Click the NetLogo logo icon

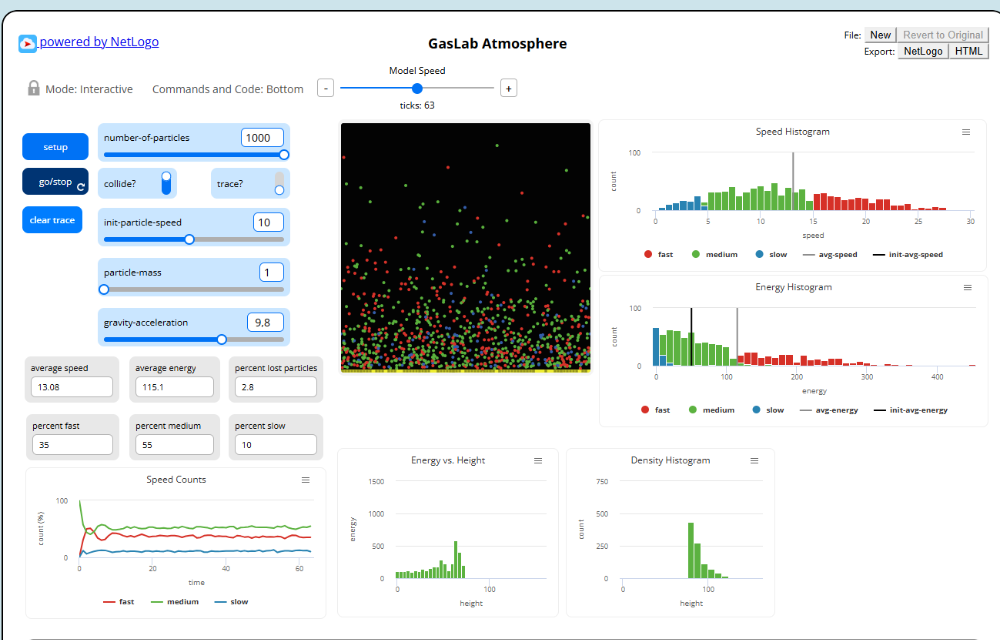[x=28, y=43]
